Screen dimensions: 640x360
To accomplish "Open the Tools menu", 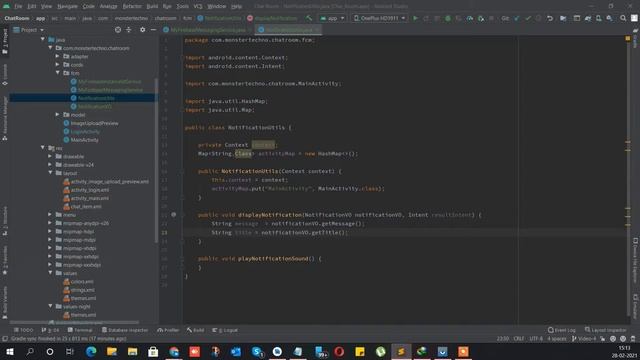I will coord(182,7).
